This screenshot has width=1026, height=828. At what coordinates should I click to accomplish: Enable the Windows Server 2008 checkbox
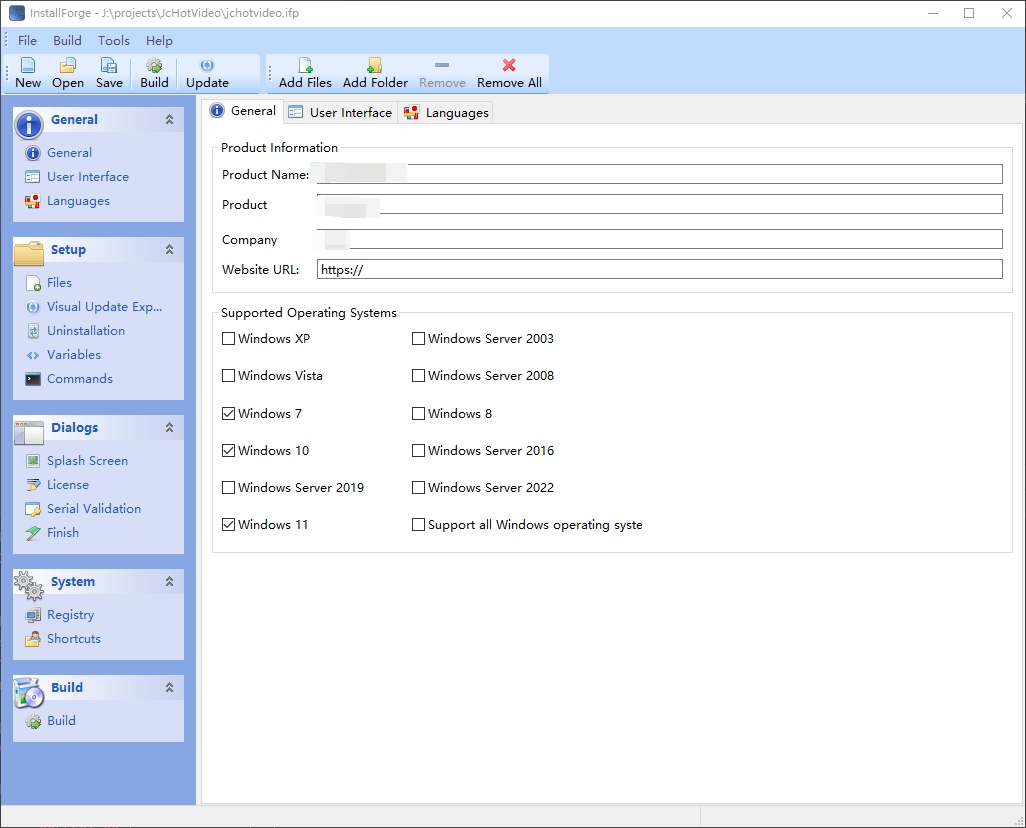pyautogui.click(x=418, y=376)
